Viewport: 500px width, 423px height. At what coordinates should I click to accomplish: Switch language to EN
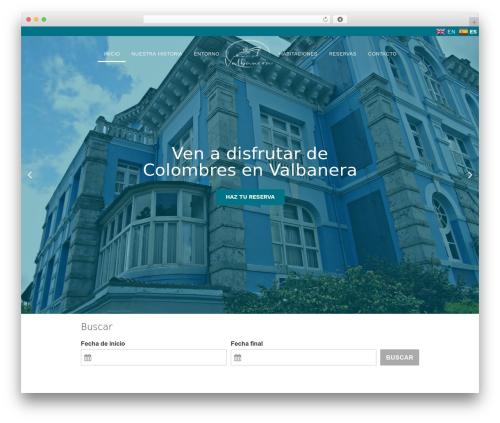(x=451, y=32)
